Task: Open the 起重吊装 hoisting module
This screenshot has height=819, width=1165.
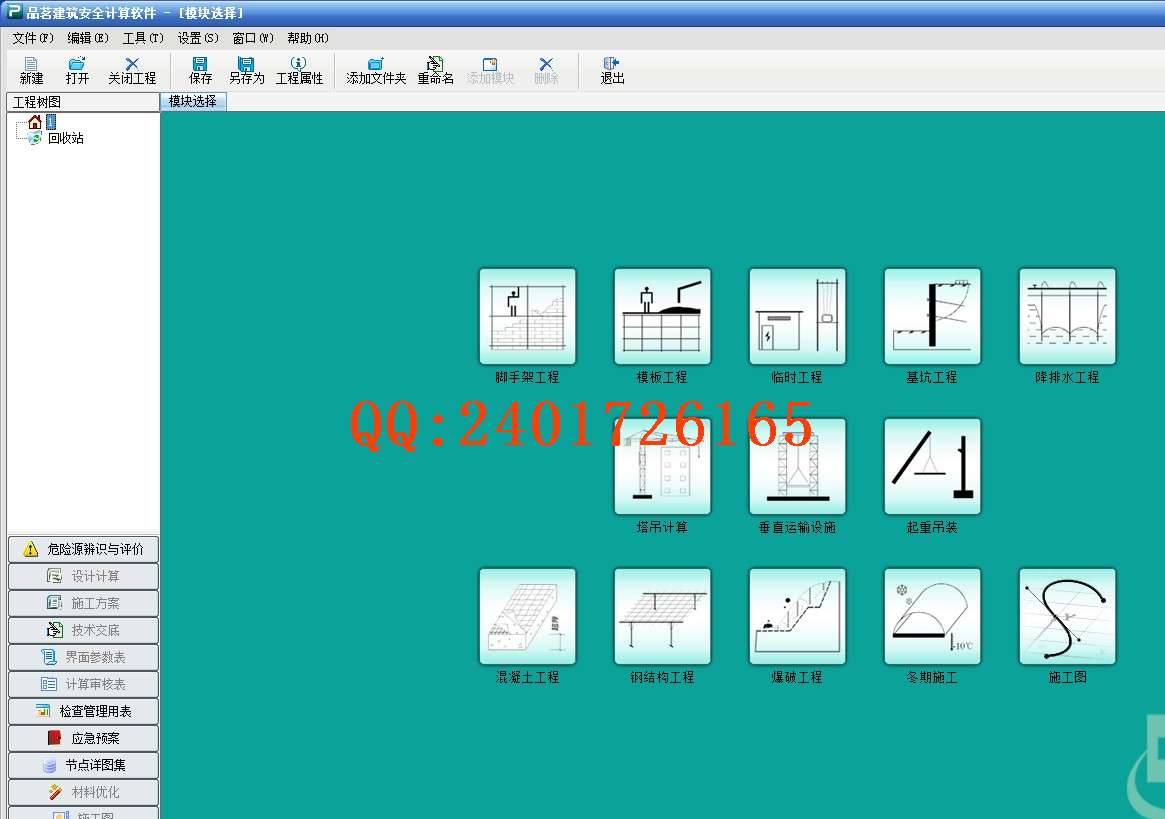Action: (932, 467)
